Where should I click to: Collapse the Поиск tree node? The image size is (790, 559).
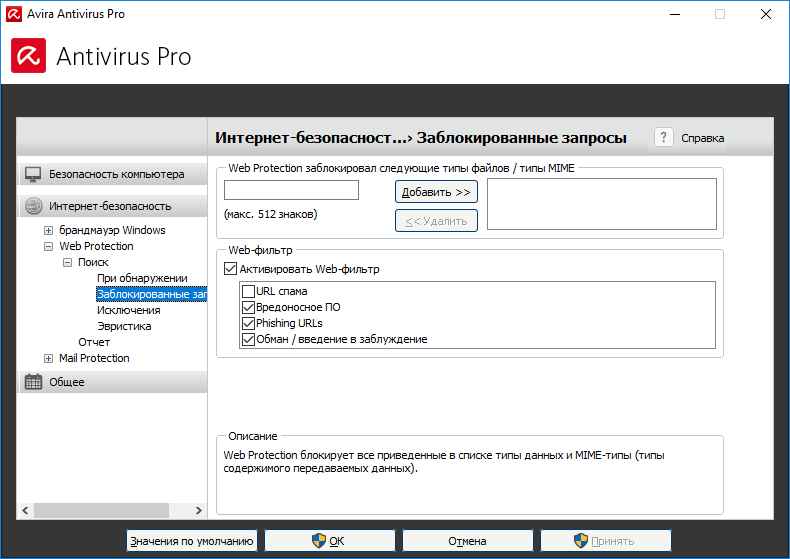67,262
